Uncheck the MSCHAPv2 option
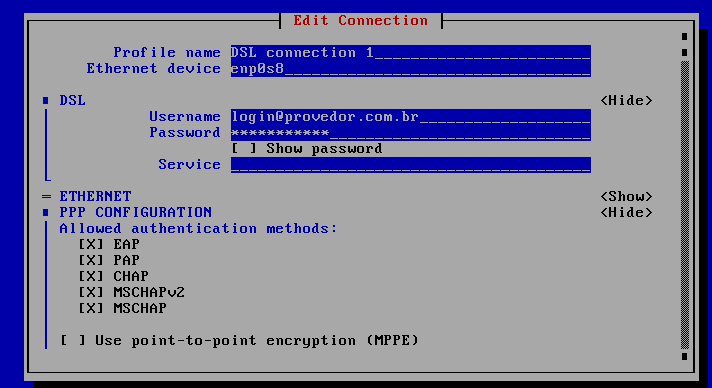This screenshot has width=712, height=388. (x=91, y=292)
